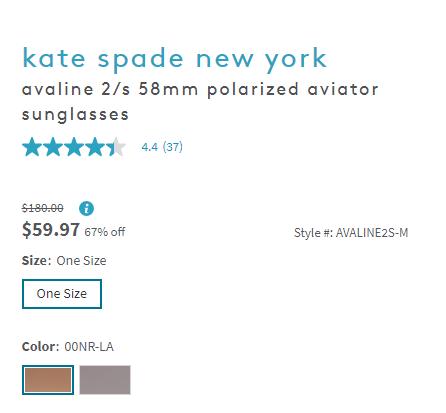446x413 pixels.
Task: Click the half-filled fifth rating star
Action: coord(116,147)
